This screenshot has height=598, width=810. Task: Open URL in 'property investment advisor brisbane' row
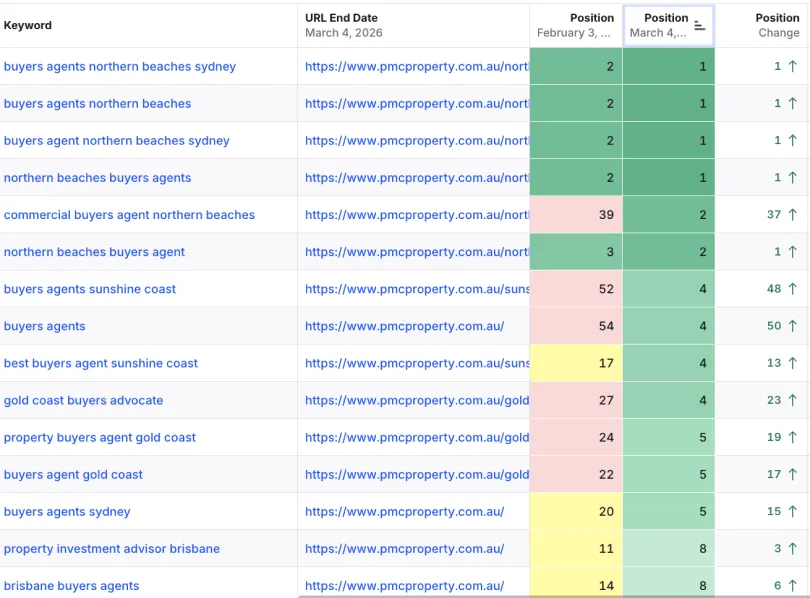(404, 549)
